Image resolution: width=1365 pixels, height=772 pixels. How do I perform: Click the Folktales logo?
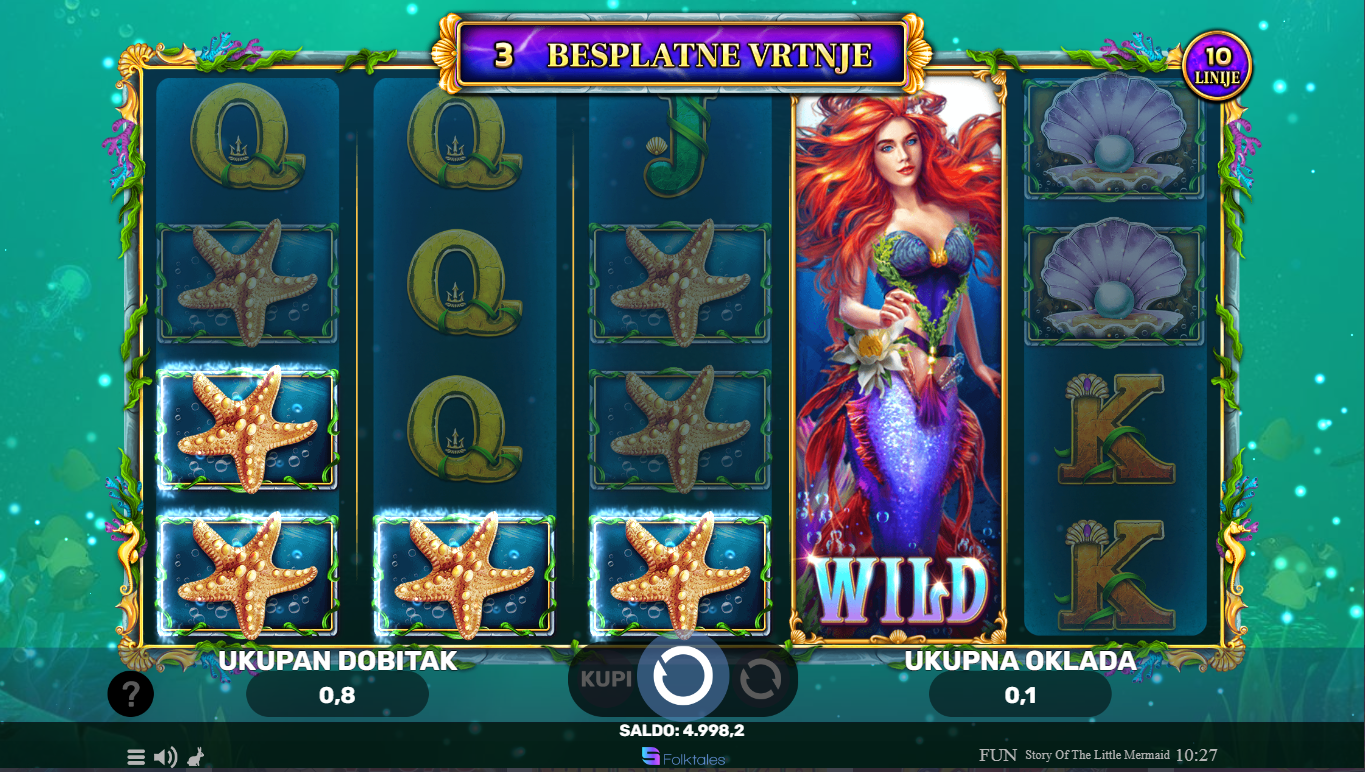pos(683,757)
